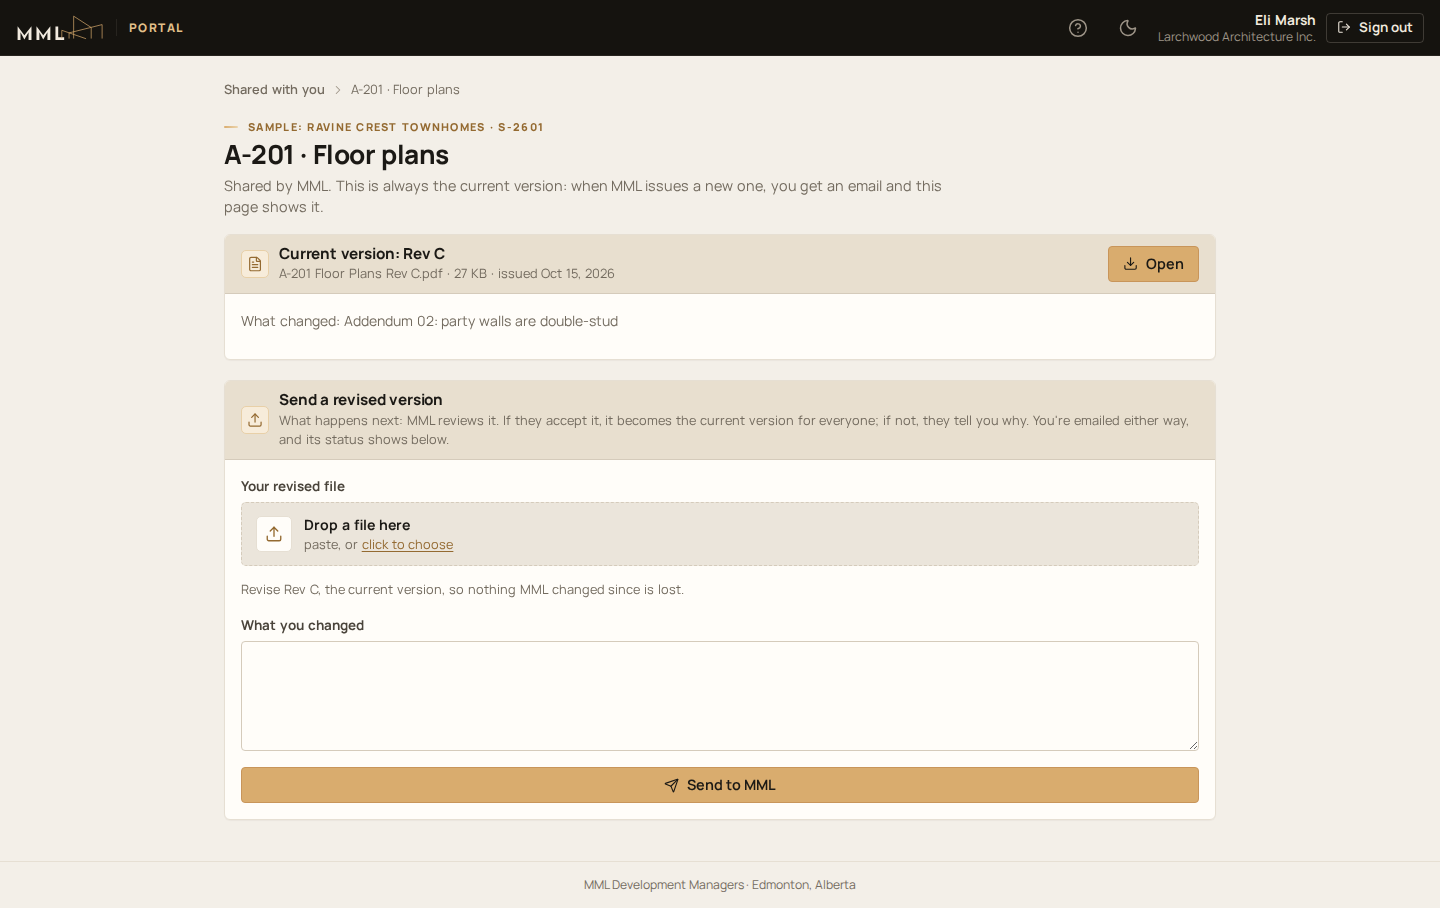Open the current Rev C file
The height and width of the screenshot is (908, 1440).
click(x=1153, y=264)
